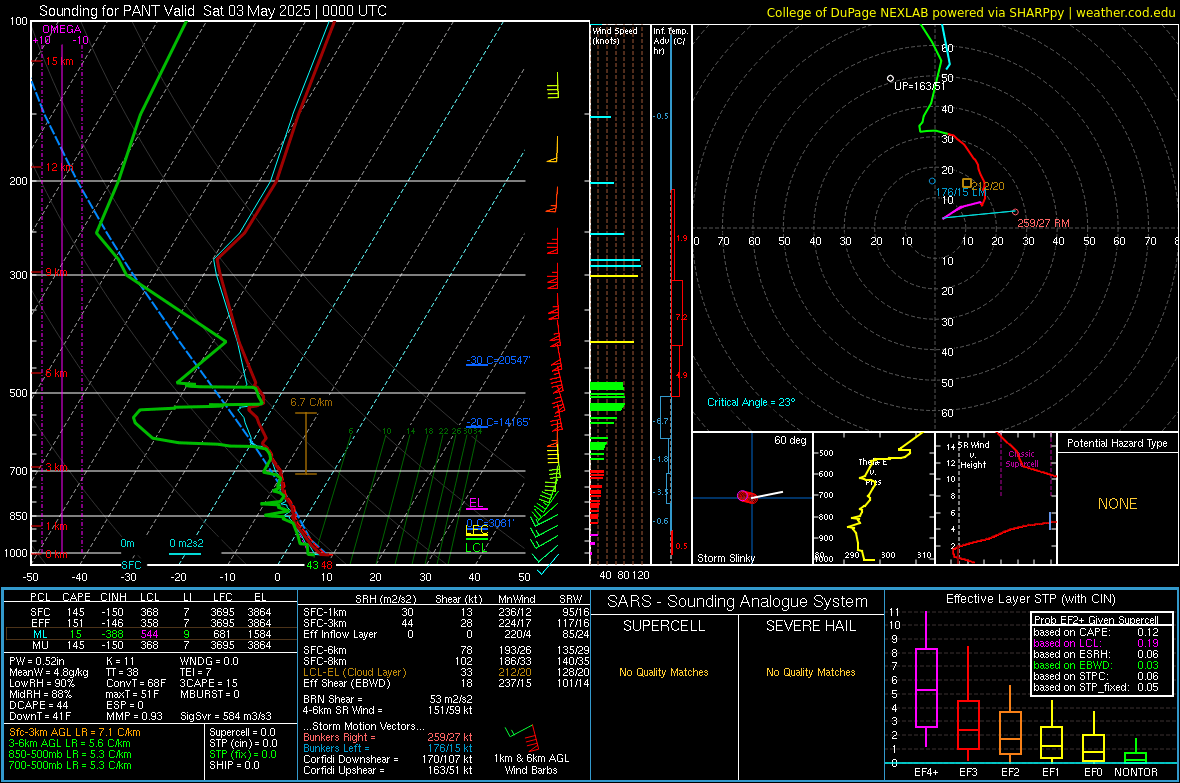The width and height of the screenshot is (1180, 783).
Task: Click the '60 deg' slinky value
Action: tap(789, 440)
